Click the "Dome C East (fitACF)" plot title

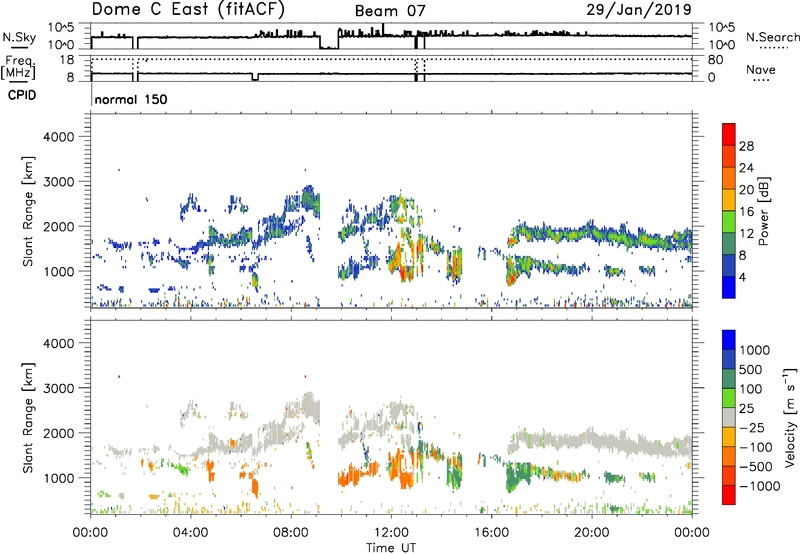188,9
